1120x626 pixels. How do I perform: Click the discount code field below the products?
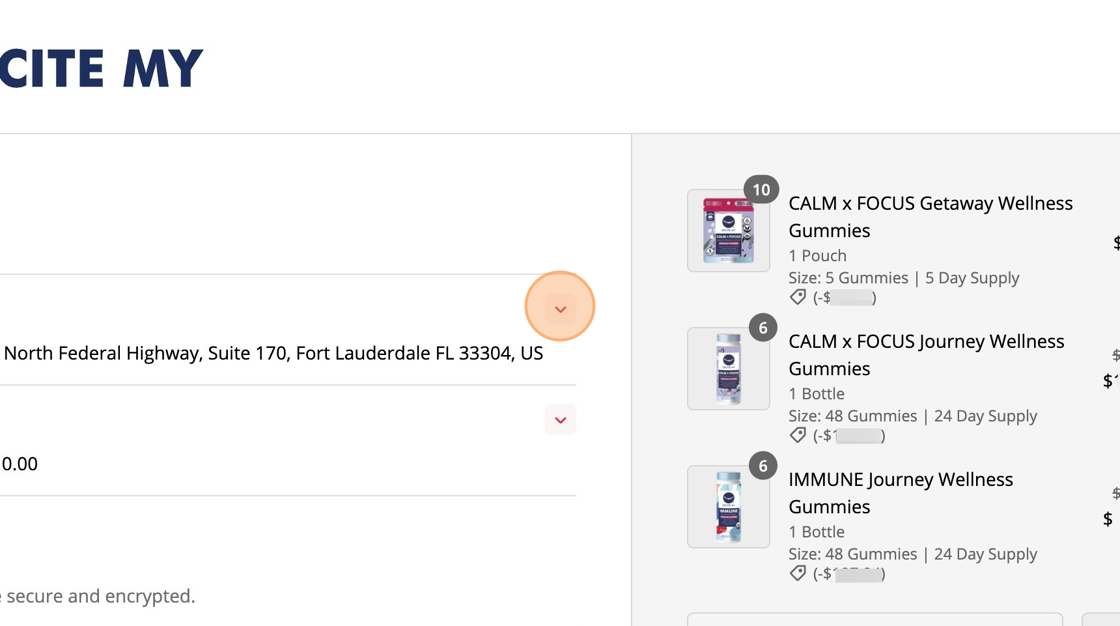(x=874, y=619)
